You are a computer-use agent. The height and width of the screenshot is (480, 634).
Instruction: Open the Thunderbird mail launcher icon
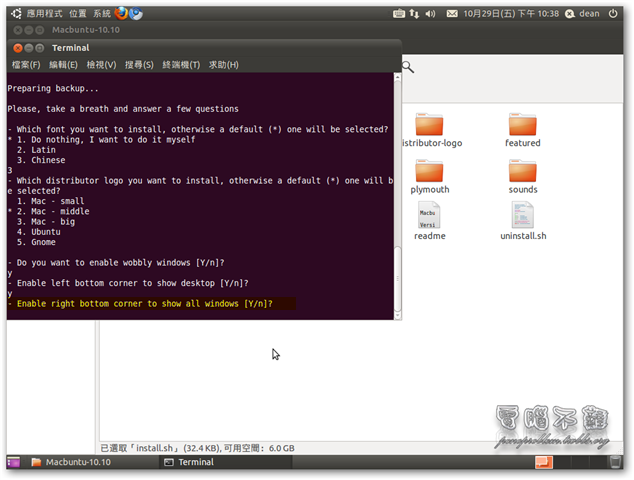coord(136,14)
